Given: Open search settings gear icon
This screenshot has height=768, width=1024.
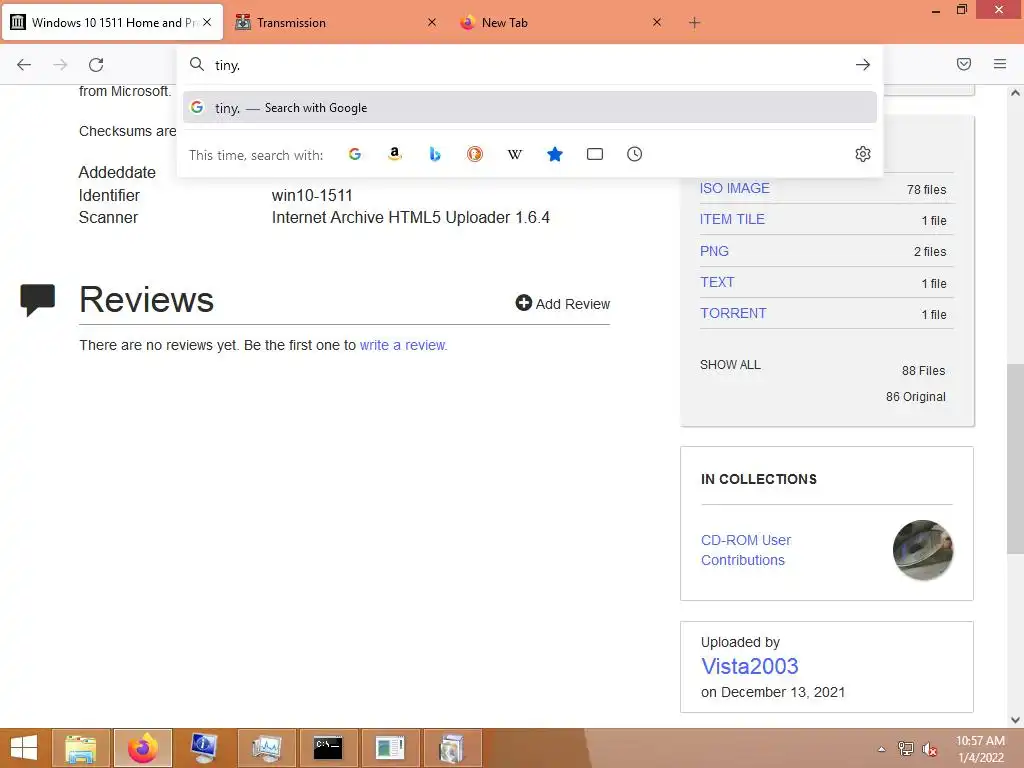Looking at the screenshot, I should (x=863, y=154).
